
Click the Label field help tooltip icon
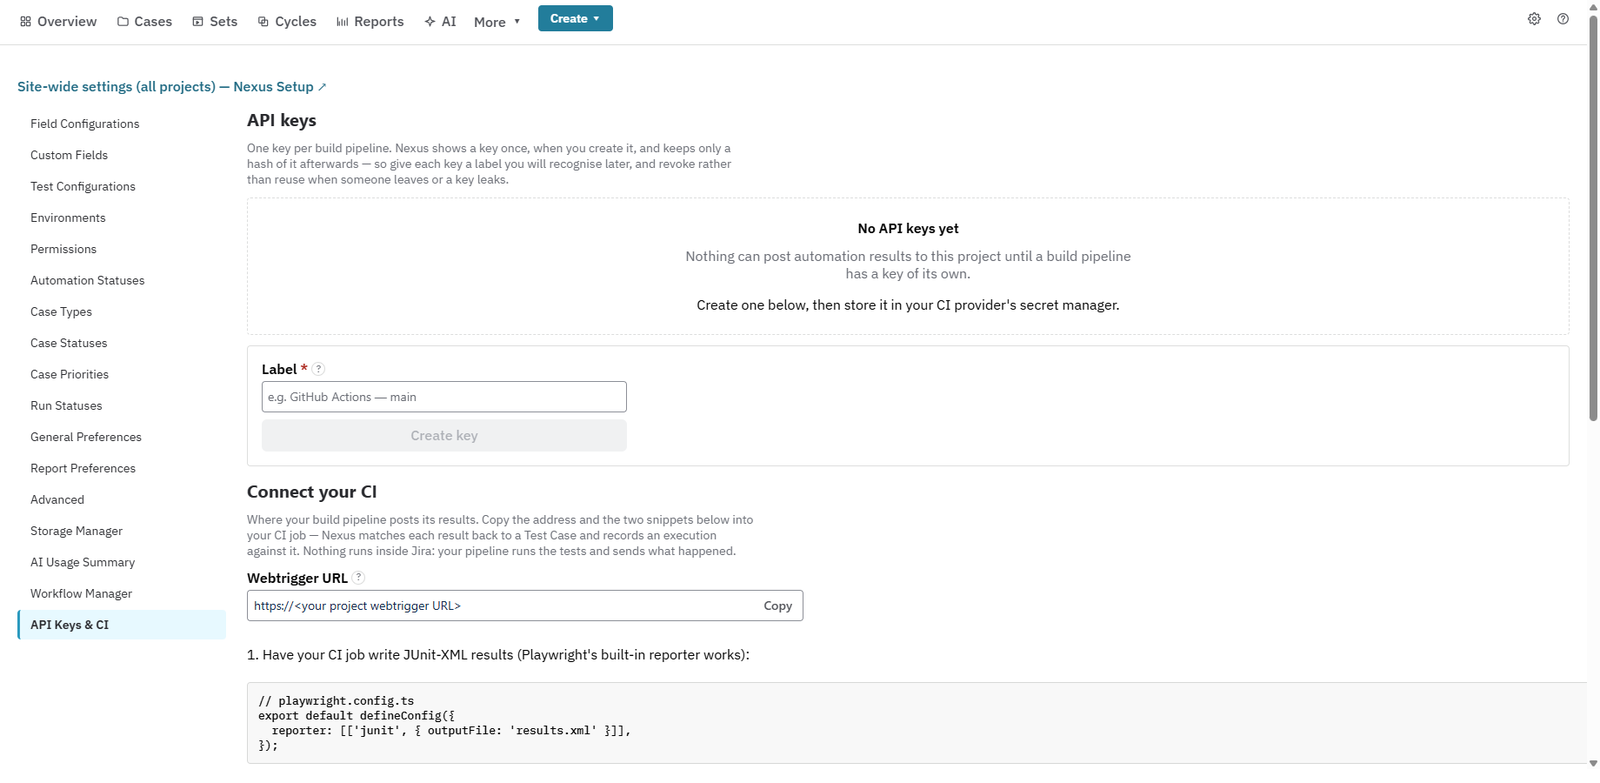click(319, 369)
